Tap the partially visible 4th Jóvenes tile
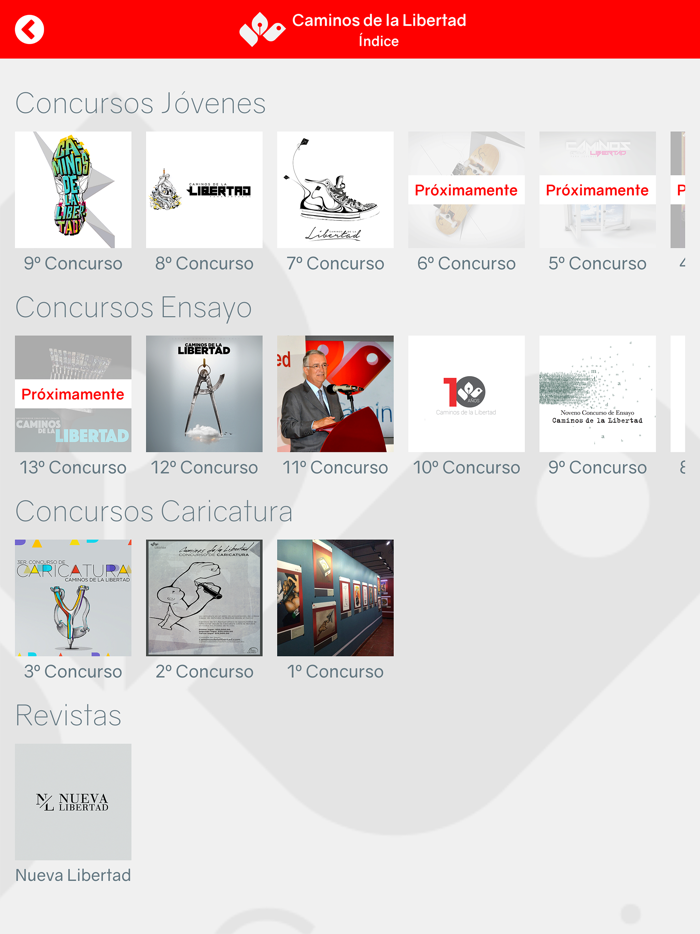This screenshot has width=700, height=934. click(x=678, y=189)
